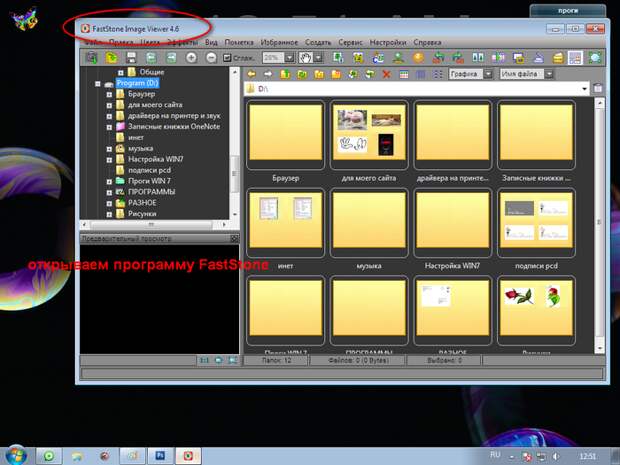
Task: Click the Папок: 12 status bar text
Action: pyautogui.click(x=276, y=360)
